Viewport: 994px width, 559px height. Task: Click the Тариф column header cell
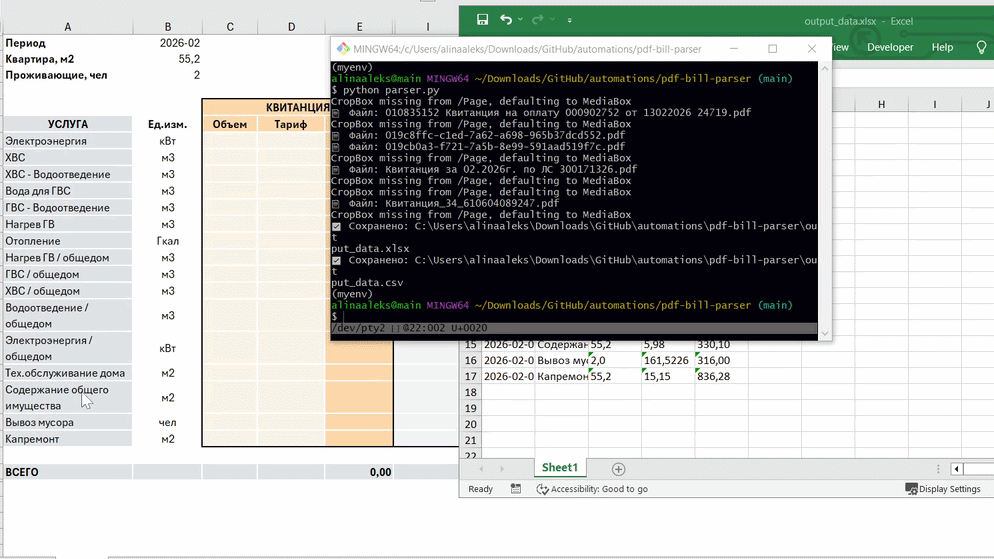291,124
